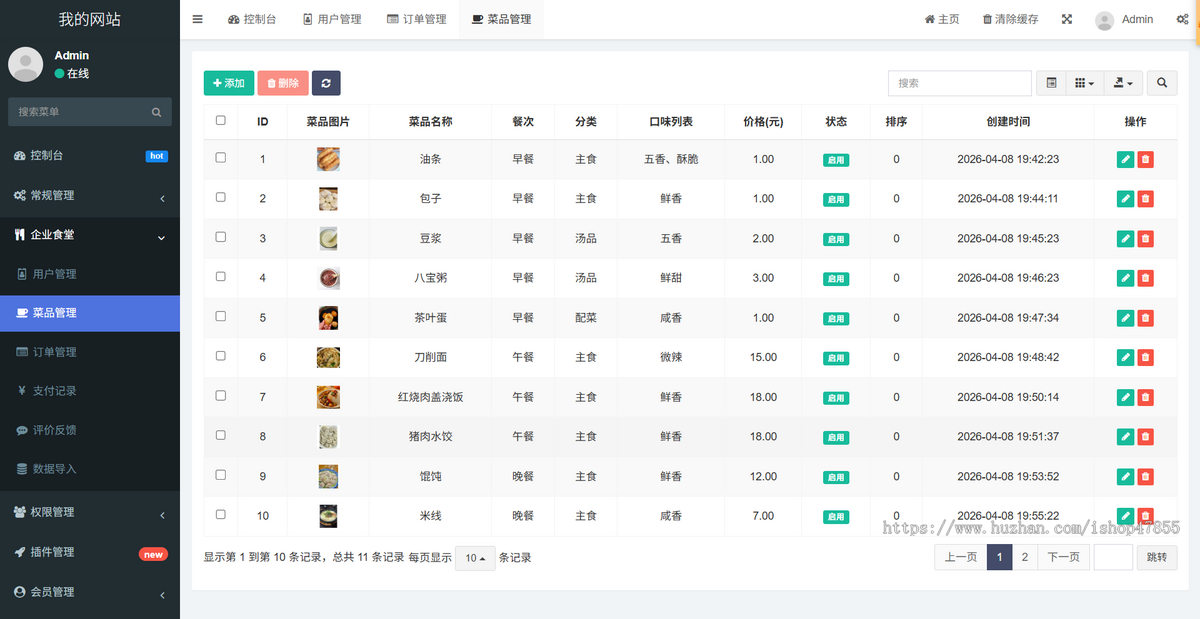
Task: Click the 八宝粥 dish thumbnail image
Action: click(328, 278)
